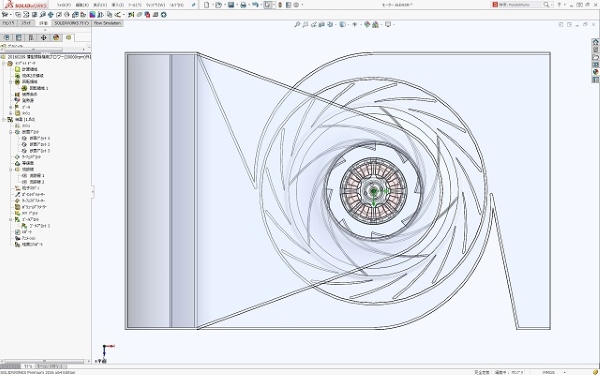Collapse the Cut Plots tree node
This screenshot has width=600, height=375.
tap(11, 132)
